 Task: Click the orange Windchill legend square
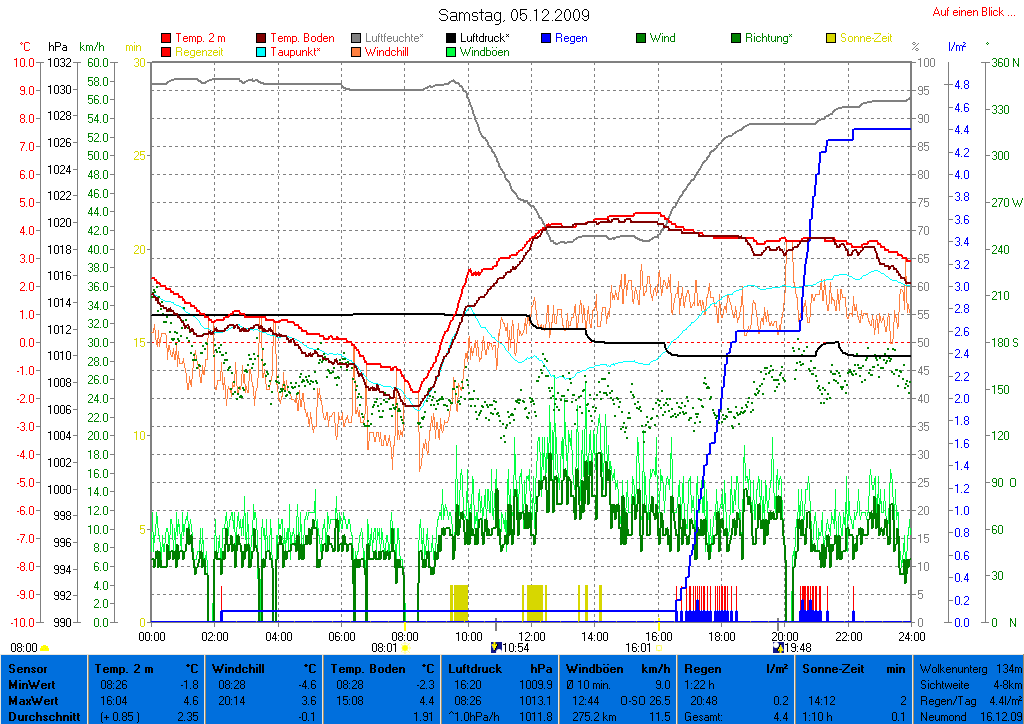coord(357,51)
